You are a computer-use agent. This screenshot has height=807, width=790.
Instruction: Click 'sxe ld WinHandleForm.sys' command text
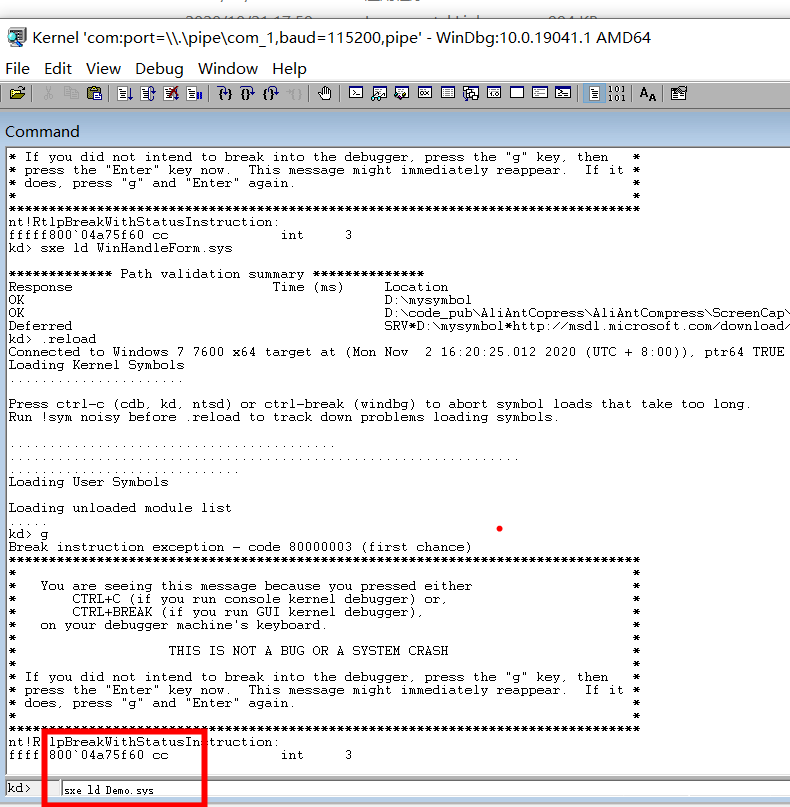coord(136,248)
